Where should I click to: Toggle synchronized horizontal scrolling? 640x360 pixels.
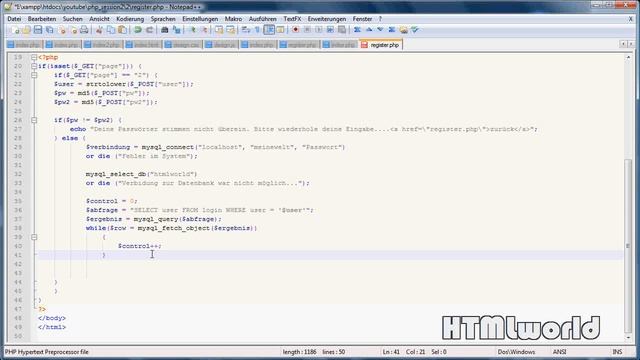[x=231, y=30]
